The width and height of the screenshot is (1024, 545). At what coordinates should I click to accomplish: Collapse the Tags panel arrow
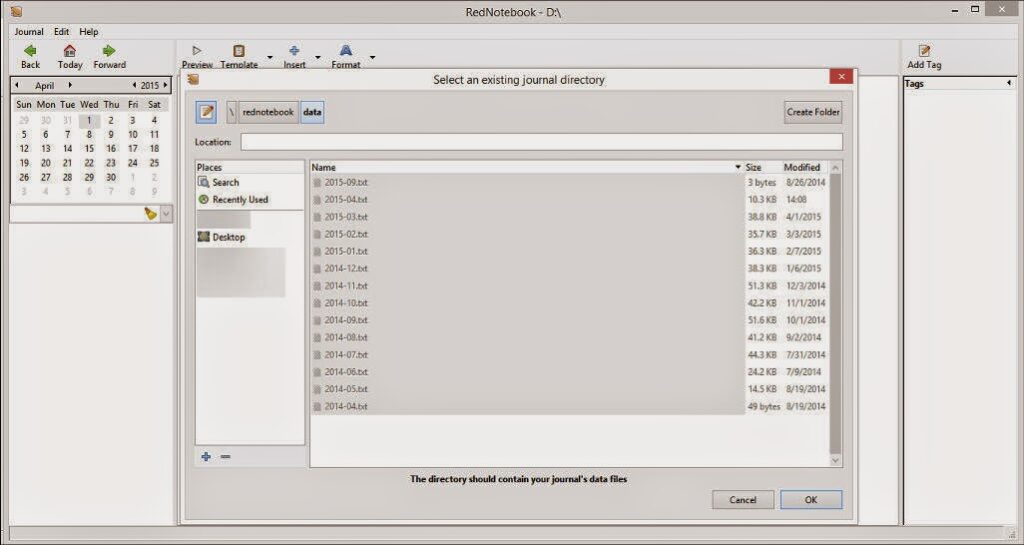tap(1009, 83)
